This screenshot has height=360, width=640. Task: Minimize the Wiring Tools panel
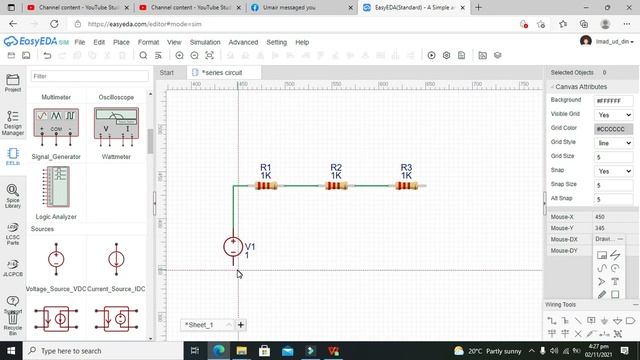pyautogui.click(x=636, y=304)
